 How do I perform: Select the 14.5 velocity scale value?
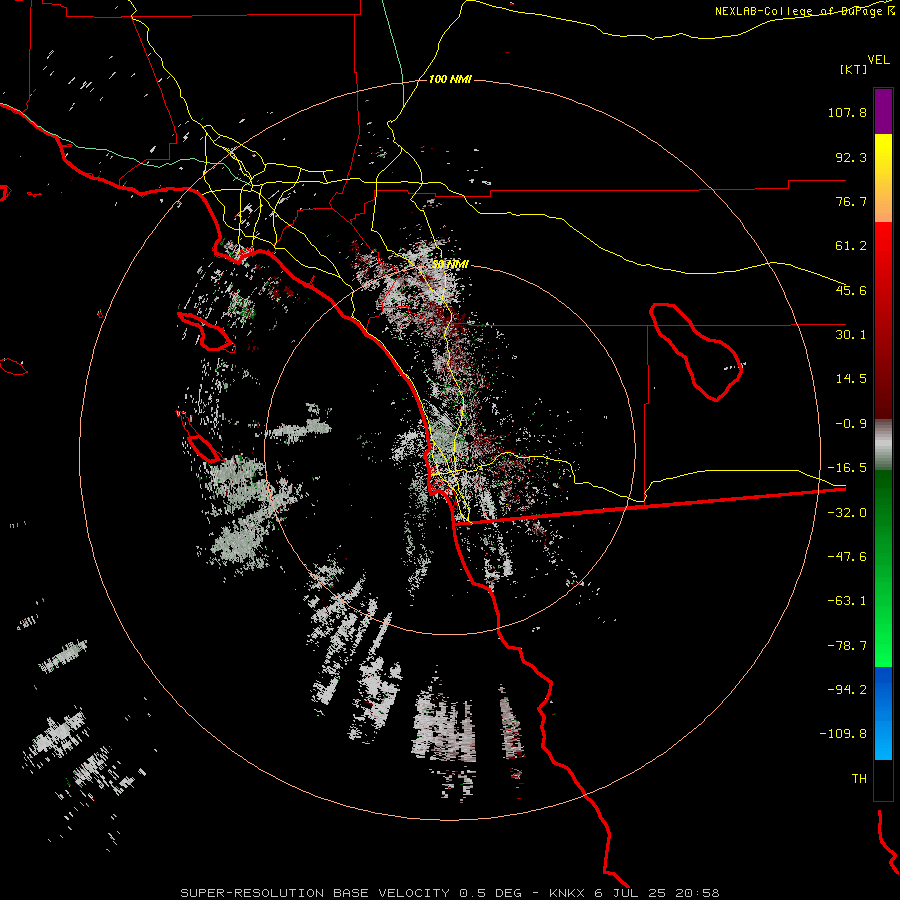point(851,379)
